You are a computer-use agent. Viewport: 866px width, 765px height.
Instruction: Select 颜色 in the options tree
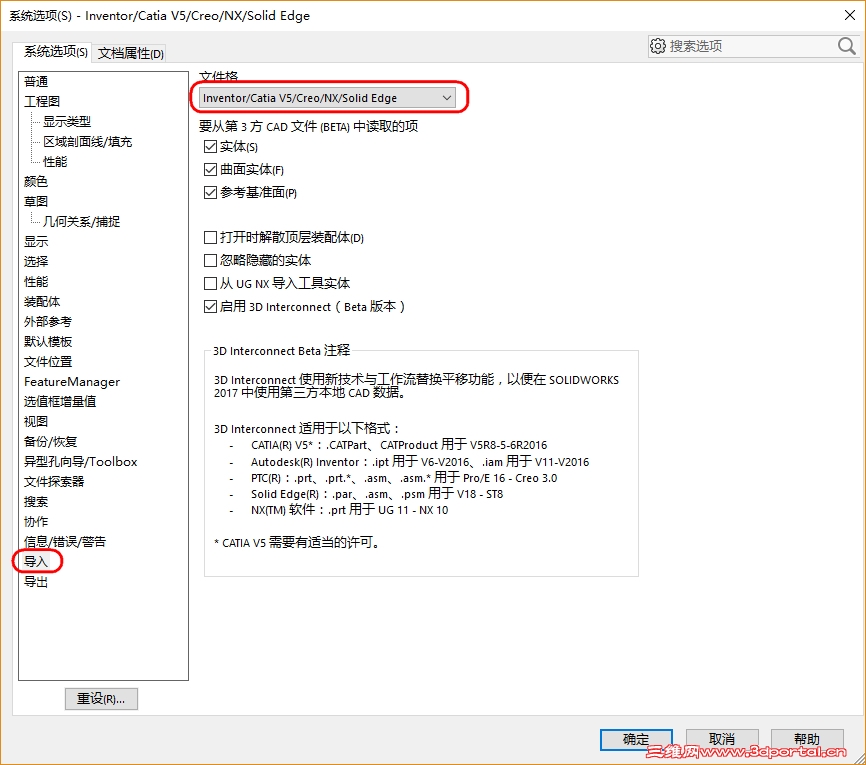click(36, 182)
